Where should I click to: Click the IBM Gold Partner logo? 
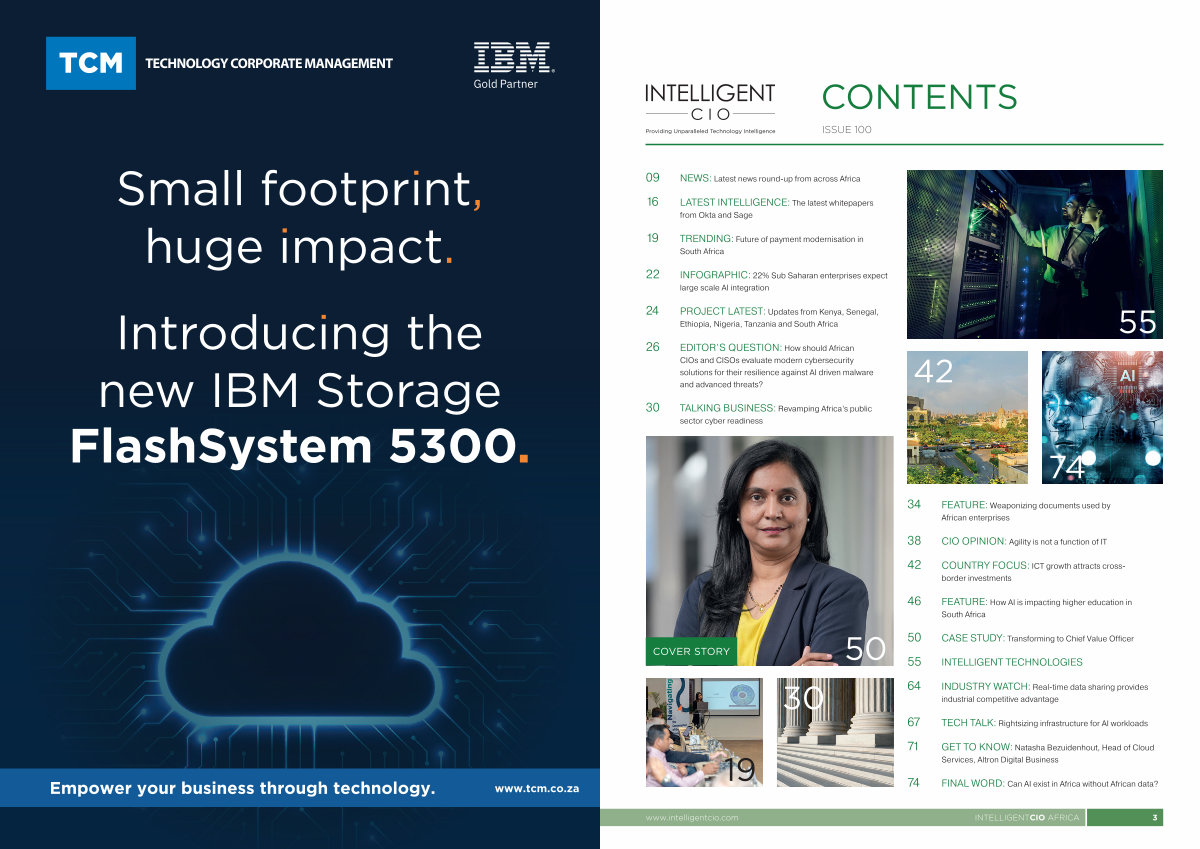(x=513, y=66)
